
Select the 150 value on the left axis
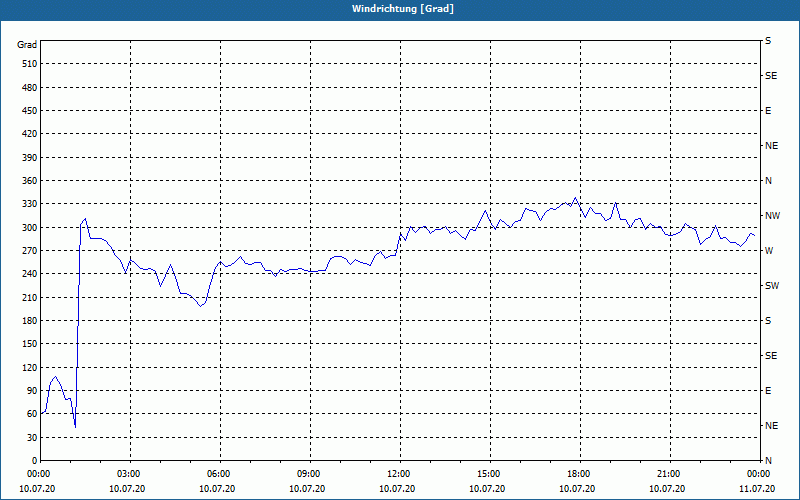pyautogui.click(x=30, y=344)
